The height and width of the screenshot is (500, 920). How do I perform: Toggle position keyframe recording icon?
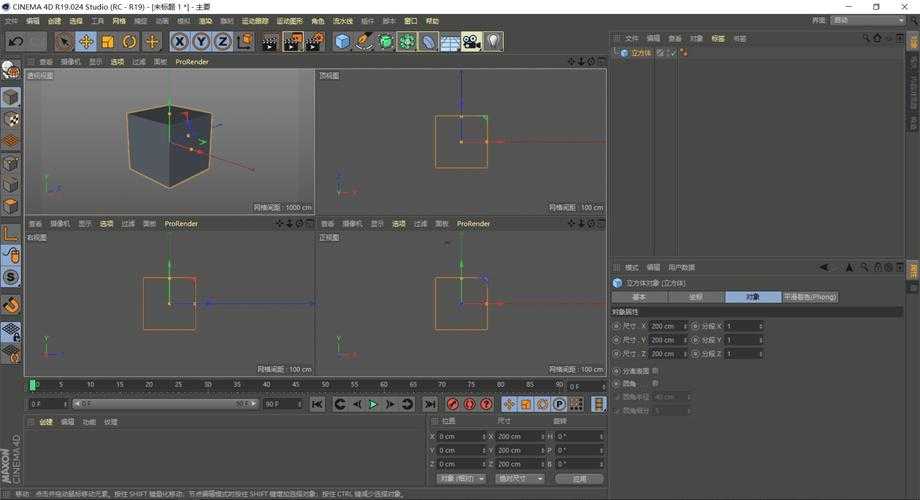click(x=509, y=404)
